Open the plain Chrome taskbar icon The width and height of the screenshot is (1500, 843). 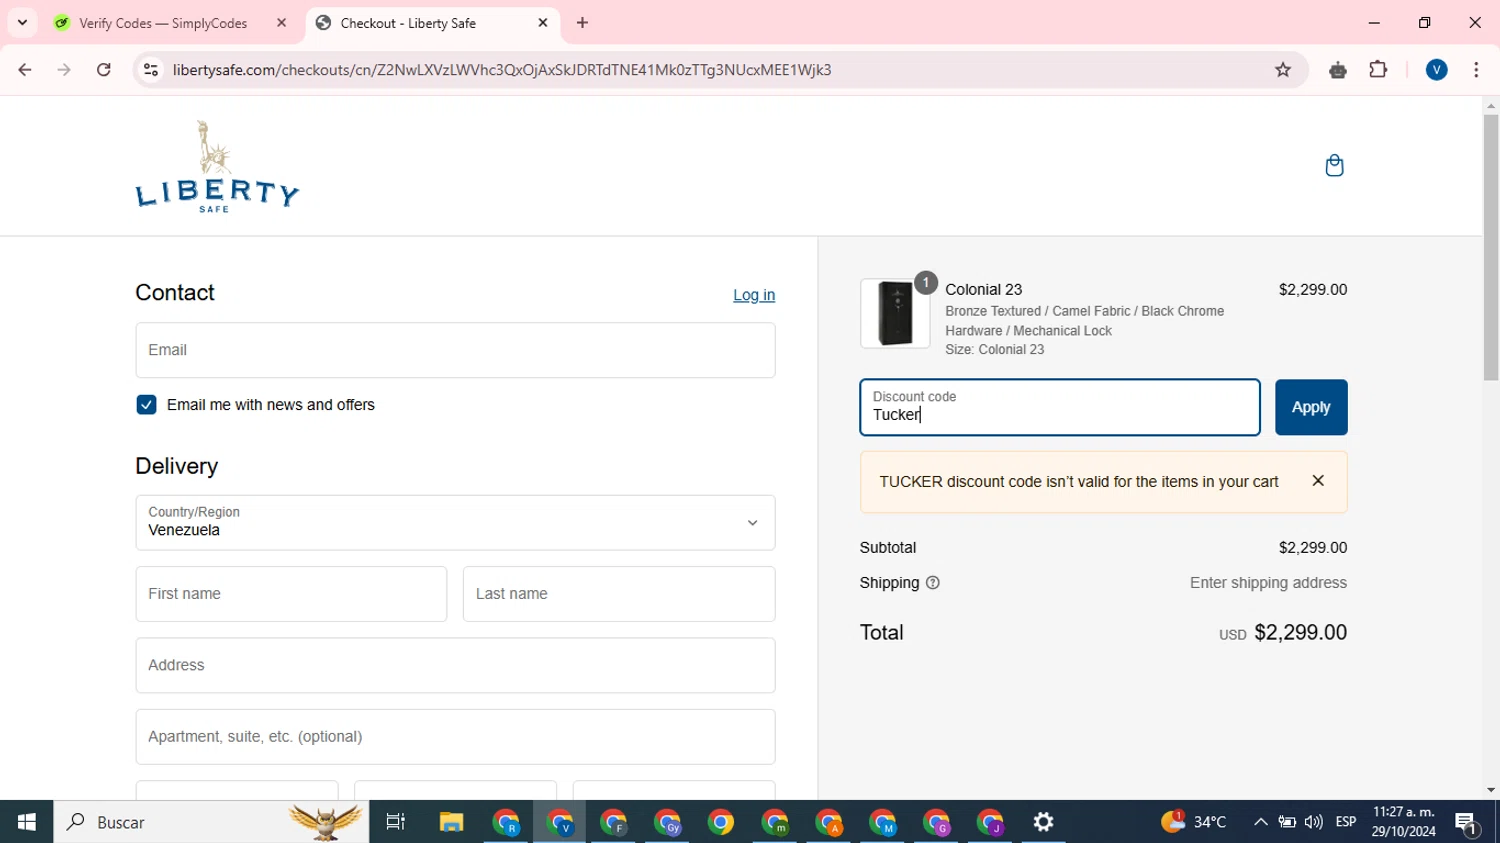(721, 822)
